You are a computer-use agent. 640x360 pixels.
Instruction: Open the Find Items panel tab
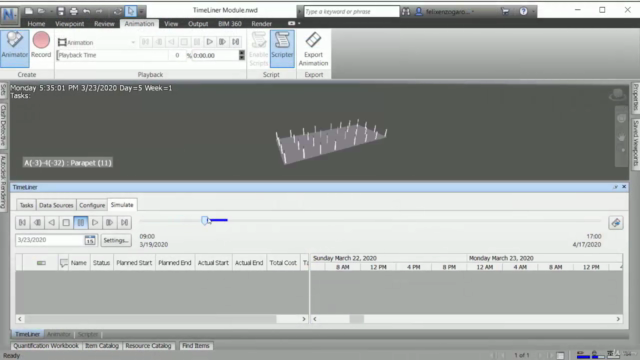tap(196, 346)
